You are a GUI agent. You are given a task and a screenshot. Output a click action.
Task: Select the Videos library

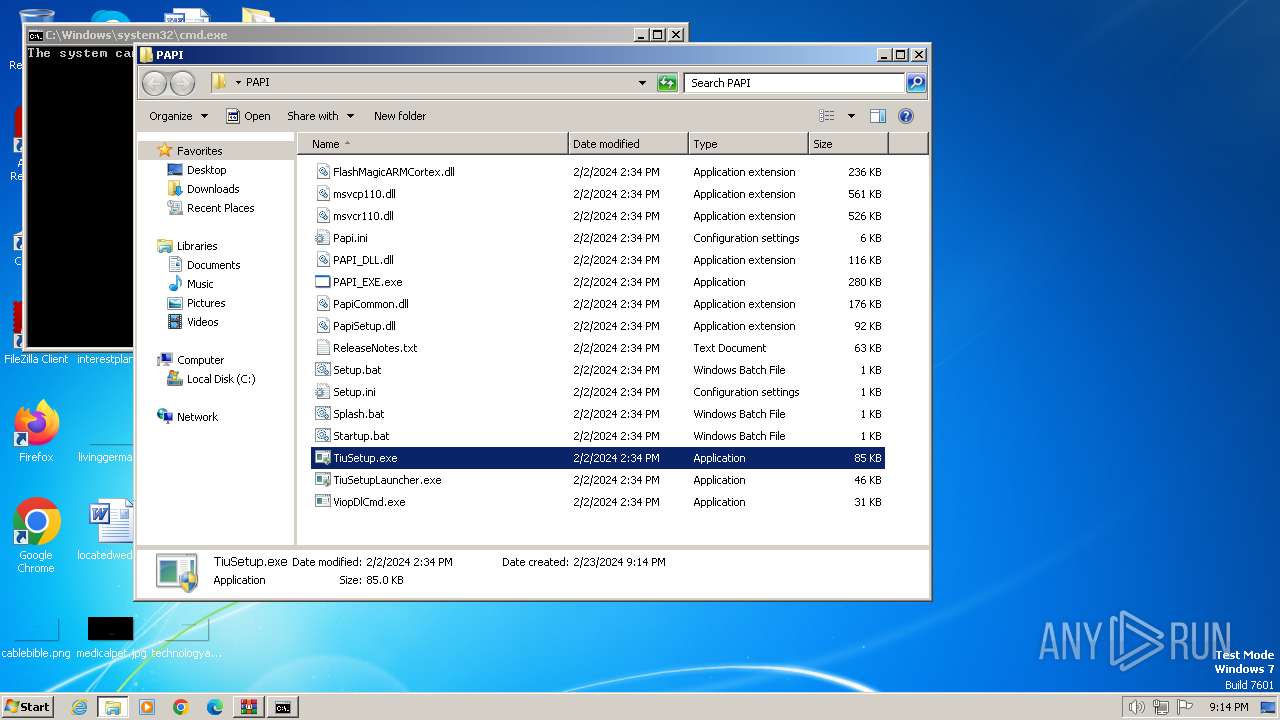[x=202, y=322]
